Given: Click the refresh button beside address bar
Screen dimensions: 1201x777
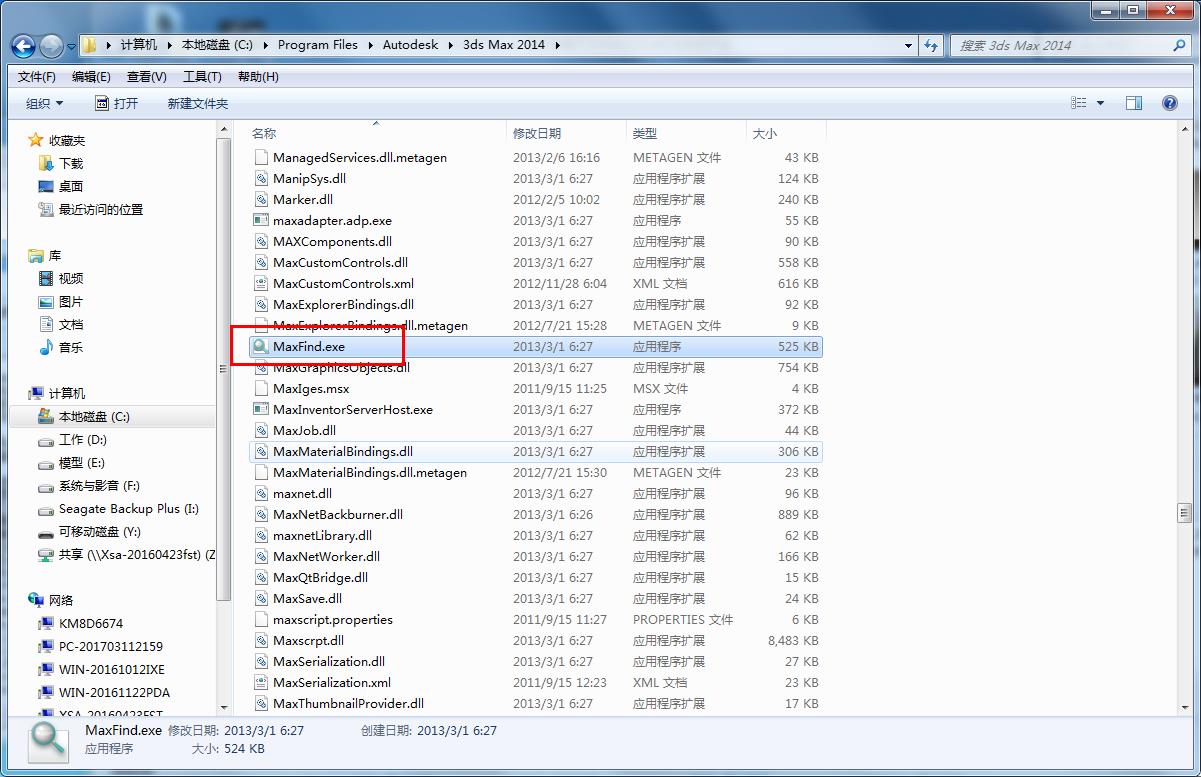Looking at the screenshot, I should [931, 45].
